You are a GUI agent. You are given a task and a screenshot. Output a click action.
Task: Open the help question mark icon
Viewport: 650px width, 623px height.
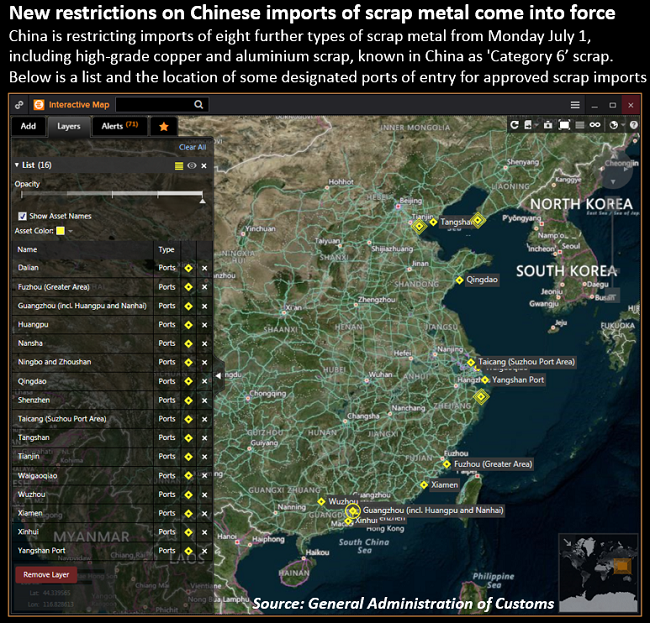click(632, 125)
